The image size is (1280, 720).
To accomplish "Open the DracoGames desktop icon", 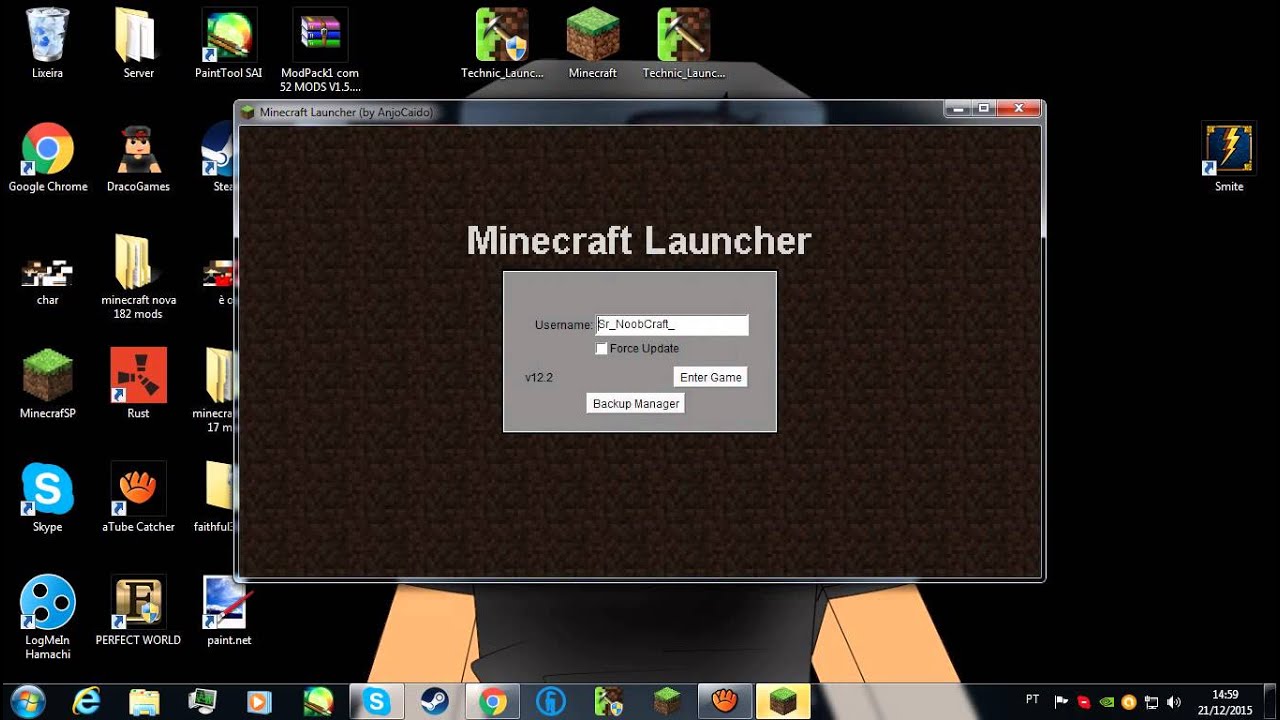I will coord(138,157).
